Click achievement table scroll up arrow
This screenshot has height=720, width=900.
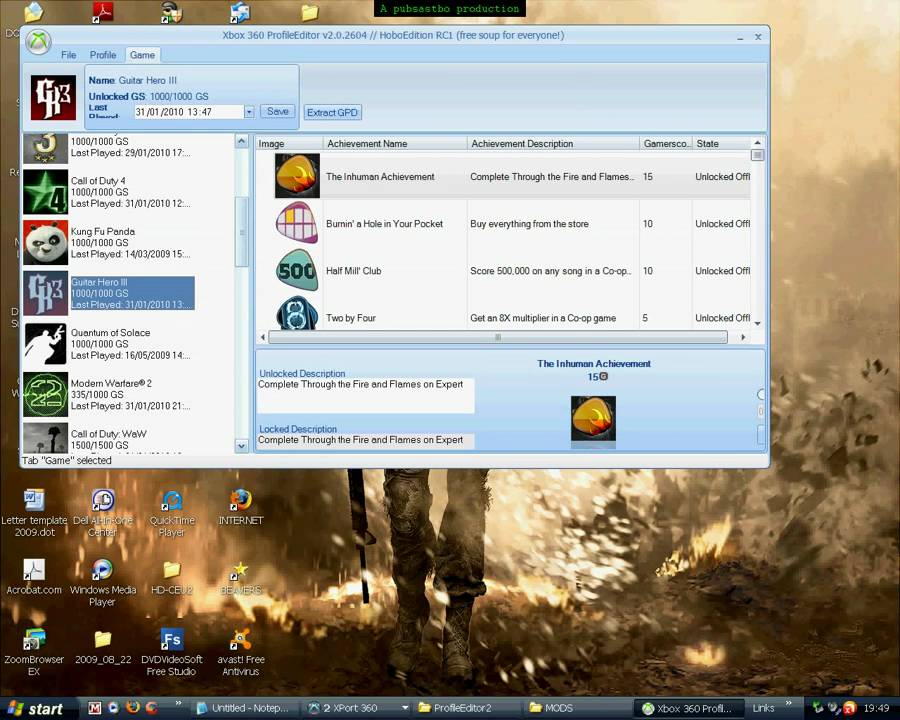pos(758,143)
